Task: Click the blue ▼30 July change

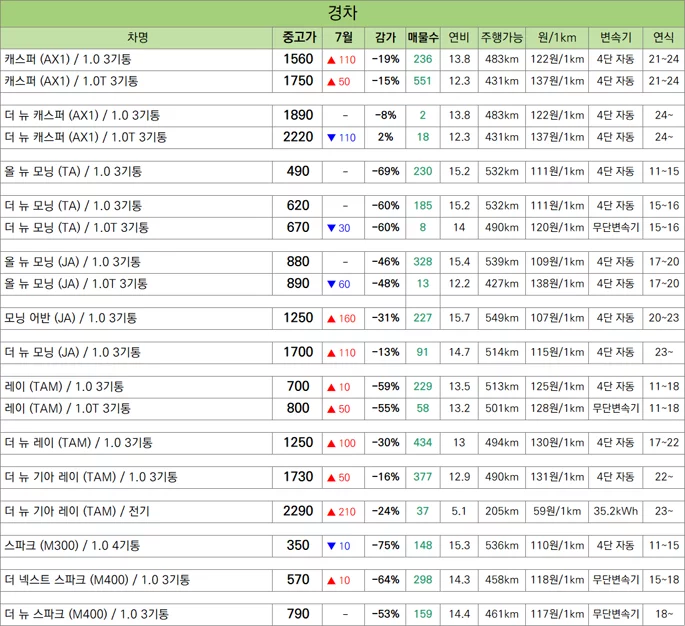Action: coord(339,228)
